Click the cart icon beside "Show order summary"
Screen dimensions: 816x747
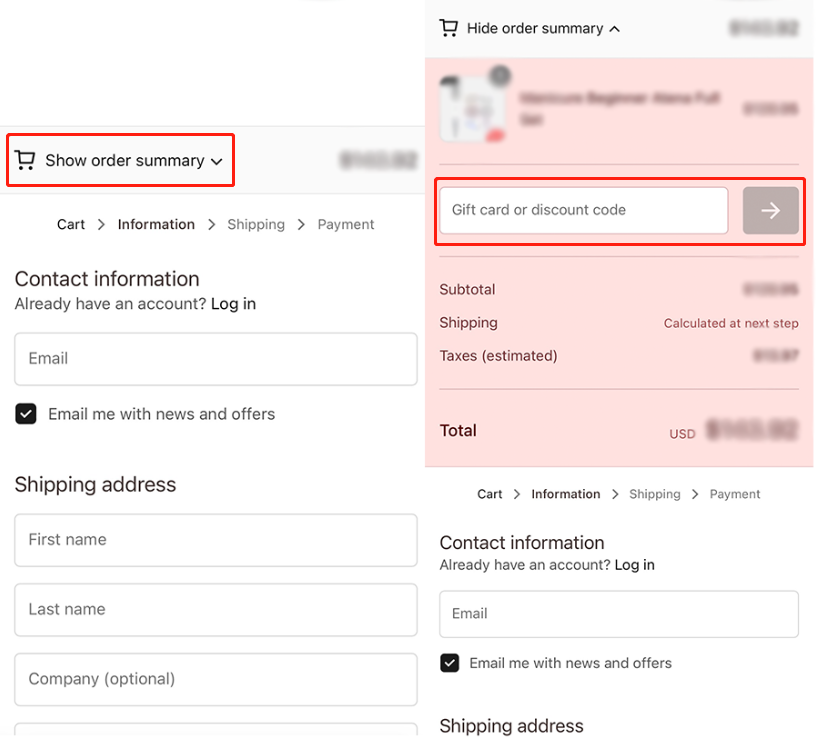[x=25, y=160]
